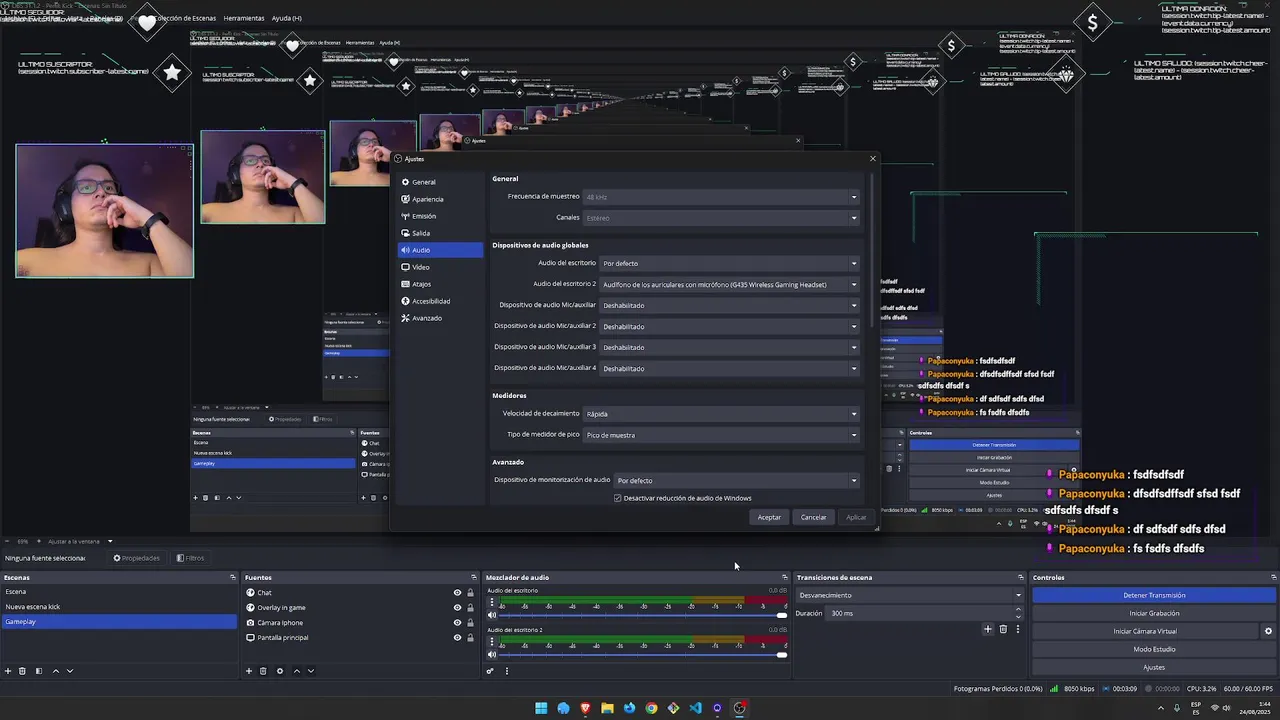The image size is (1280, 720).
Task: Click Iniciar Grabación button
Action: click(x=1154, y=613)
